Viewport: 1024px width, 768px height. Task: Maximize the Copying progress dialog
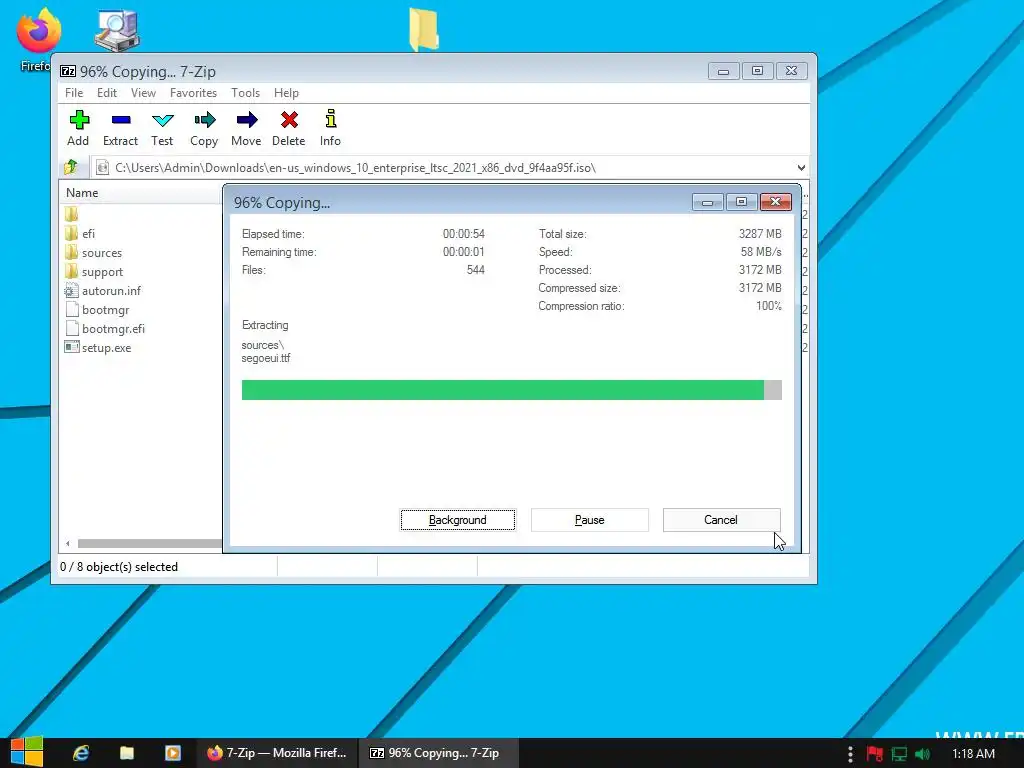[x=741, y=202]
